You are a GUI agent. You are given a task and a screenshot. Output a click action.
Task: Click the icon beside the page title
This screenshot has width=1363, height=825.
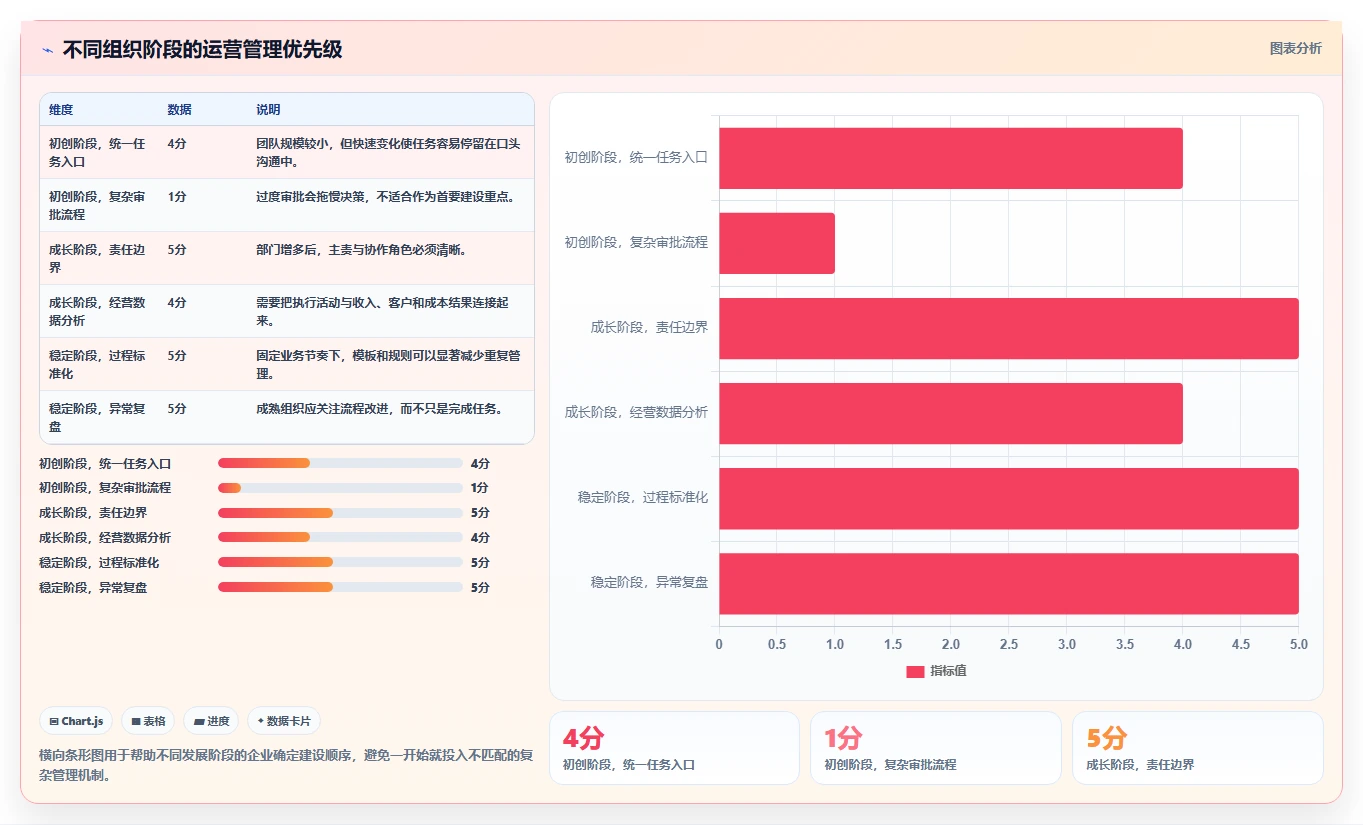coord(47,50)
